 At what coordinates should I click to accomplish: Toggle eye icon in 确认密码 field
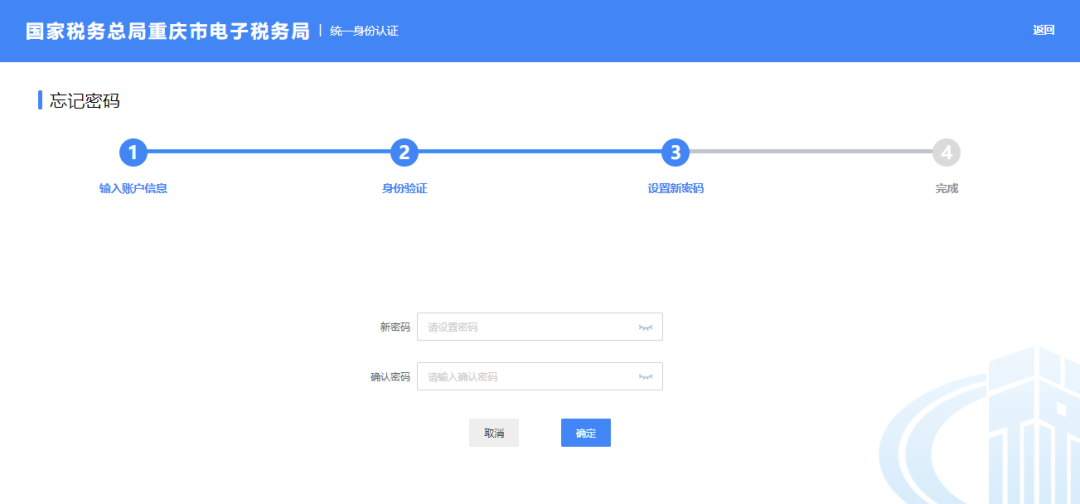pyautogui.click(x=645, y=377)
